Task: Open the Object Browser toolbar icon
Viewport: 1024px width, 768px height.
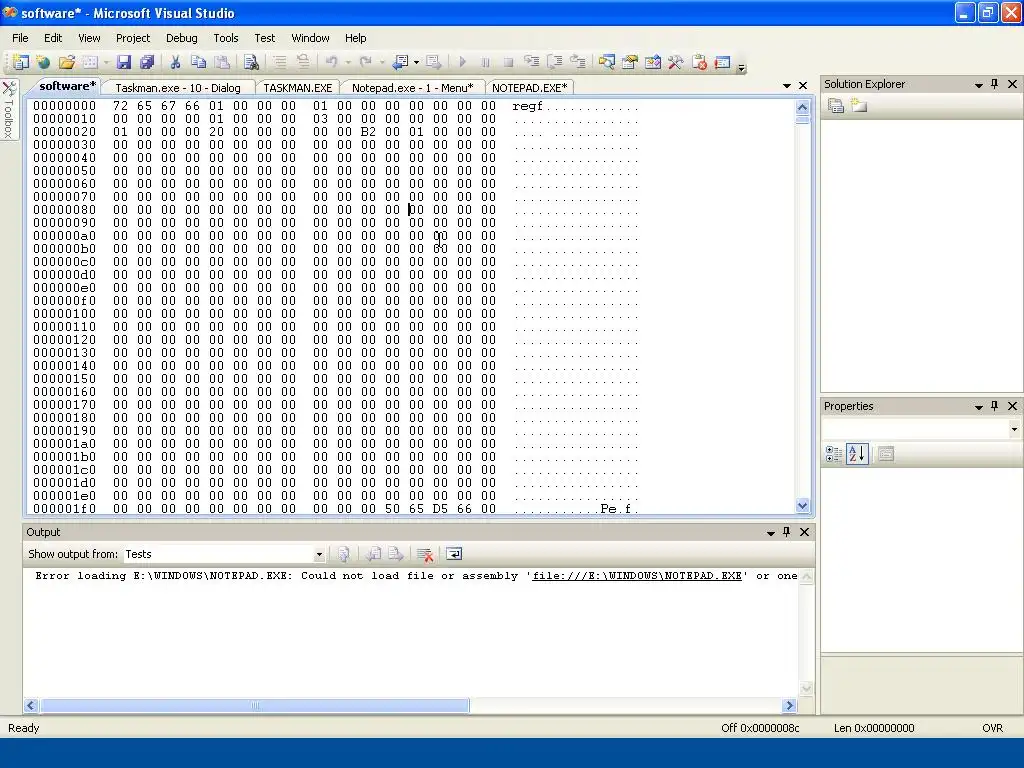Action: pyautogui.click(x=652, y=62)
